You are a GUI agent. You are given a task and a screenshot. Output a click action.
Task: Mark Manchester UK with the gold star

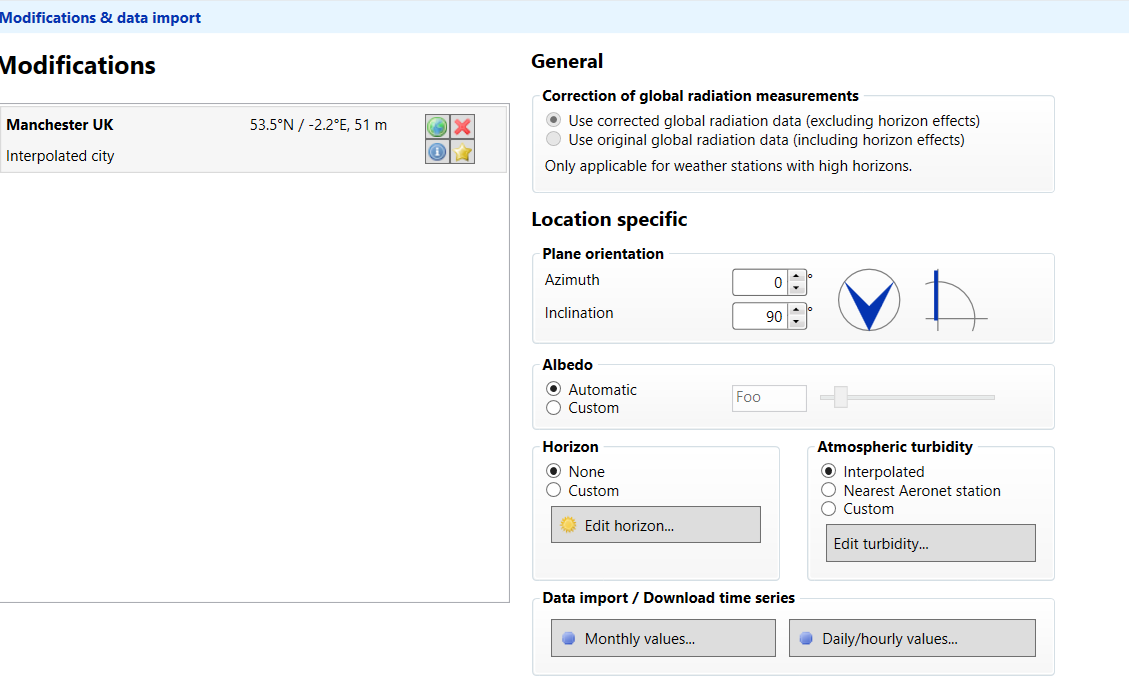[x=462, y=152]
